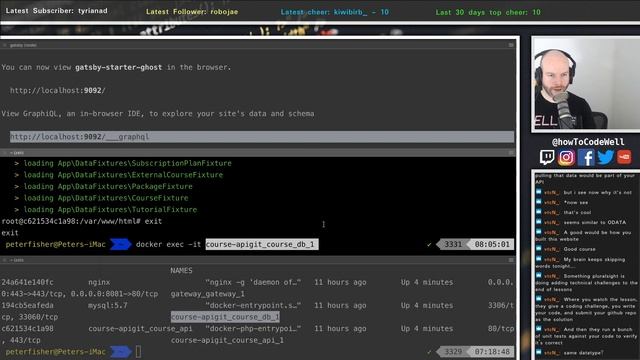640x360 pixels.
Task: Click highlighted 'course-apigit_course_db_1' in container list
Action: (x=225, y=317)
